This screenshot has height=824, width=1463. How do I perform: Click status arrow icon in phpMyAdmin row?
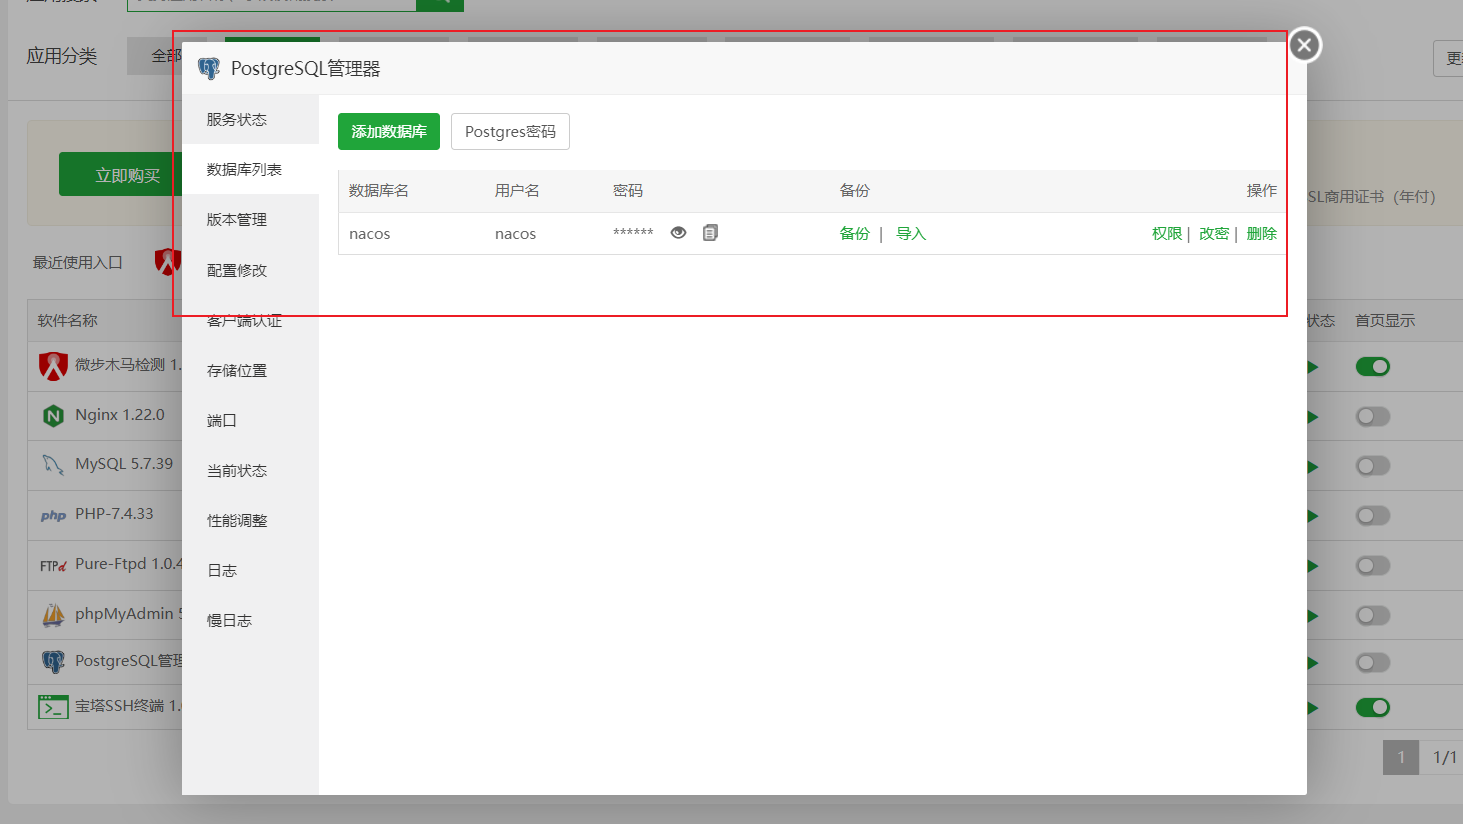(x=1313, y=615)
